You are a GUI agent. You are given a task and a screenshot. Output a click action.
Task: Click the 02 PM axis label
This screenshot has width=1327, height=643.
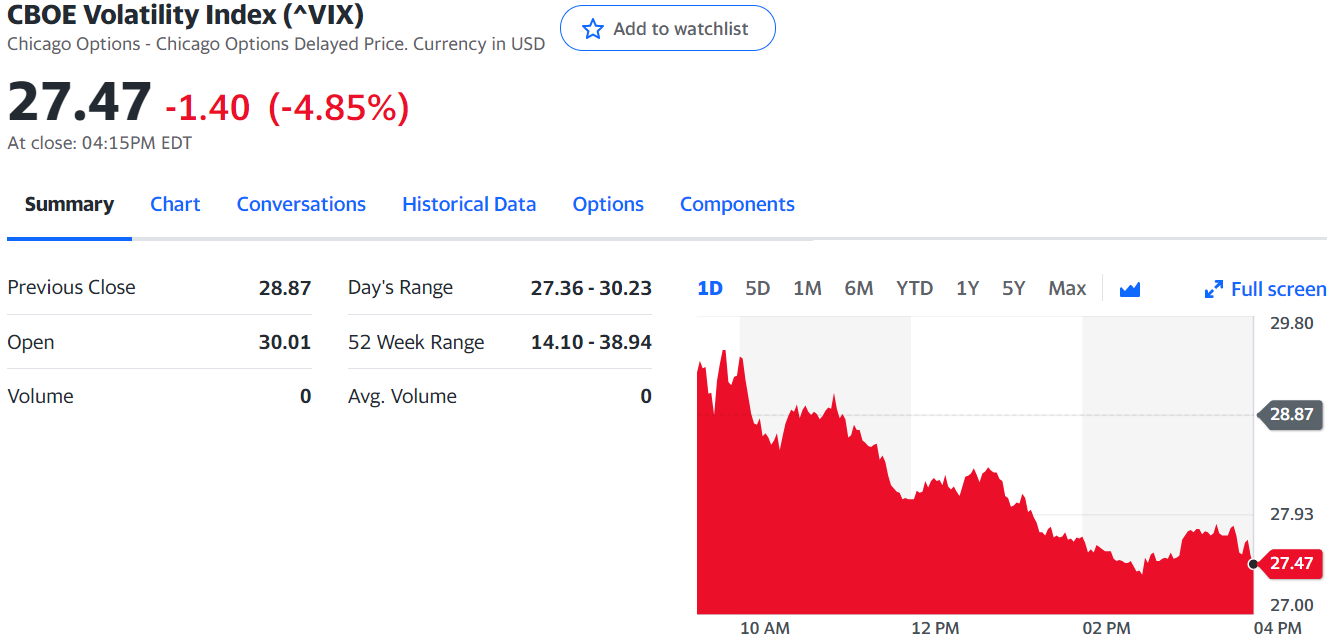[1106, 628]
